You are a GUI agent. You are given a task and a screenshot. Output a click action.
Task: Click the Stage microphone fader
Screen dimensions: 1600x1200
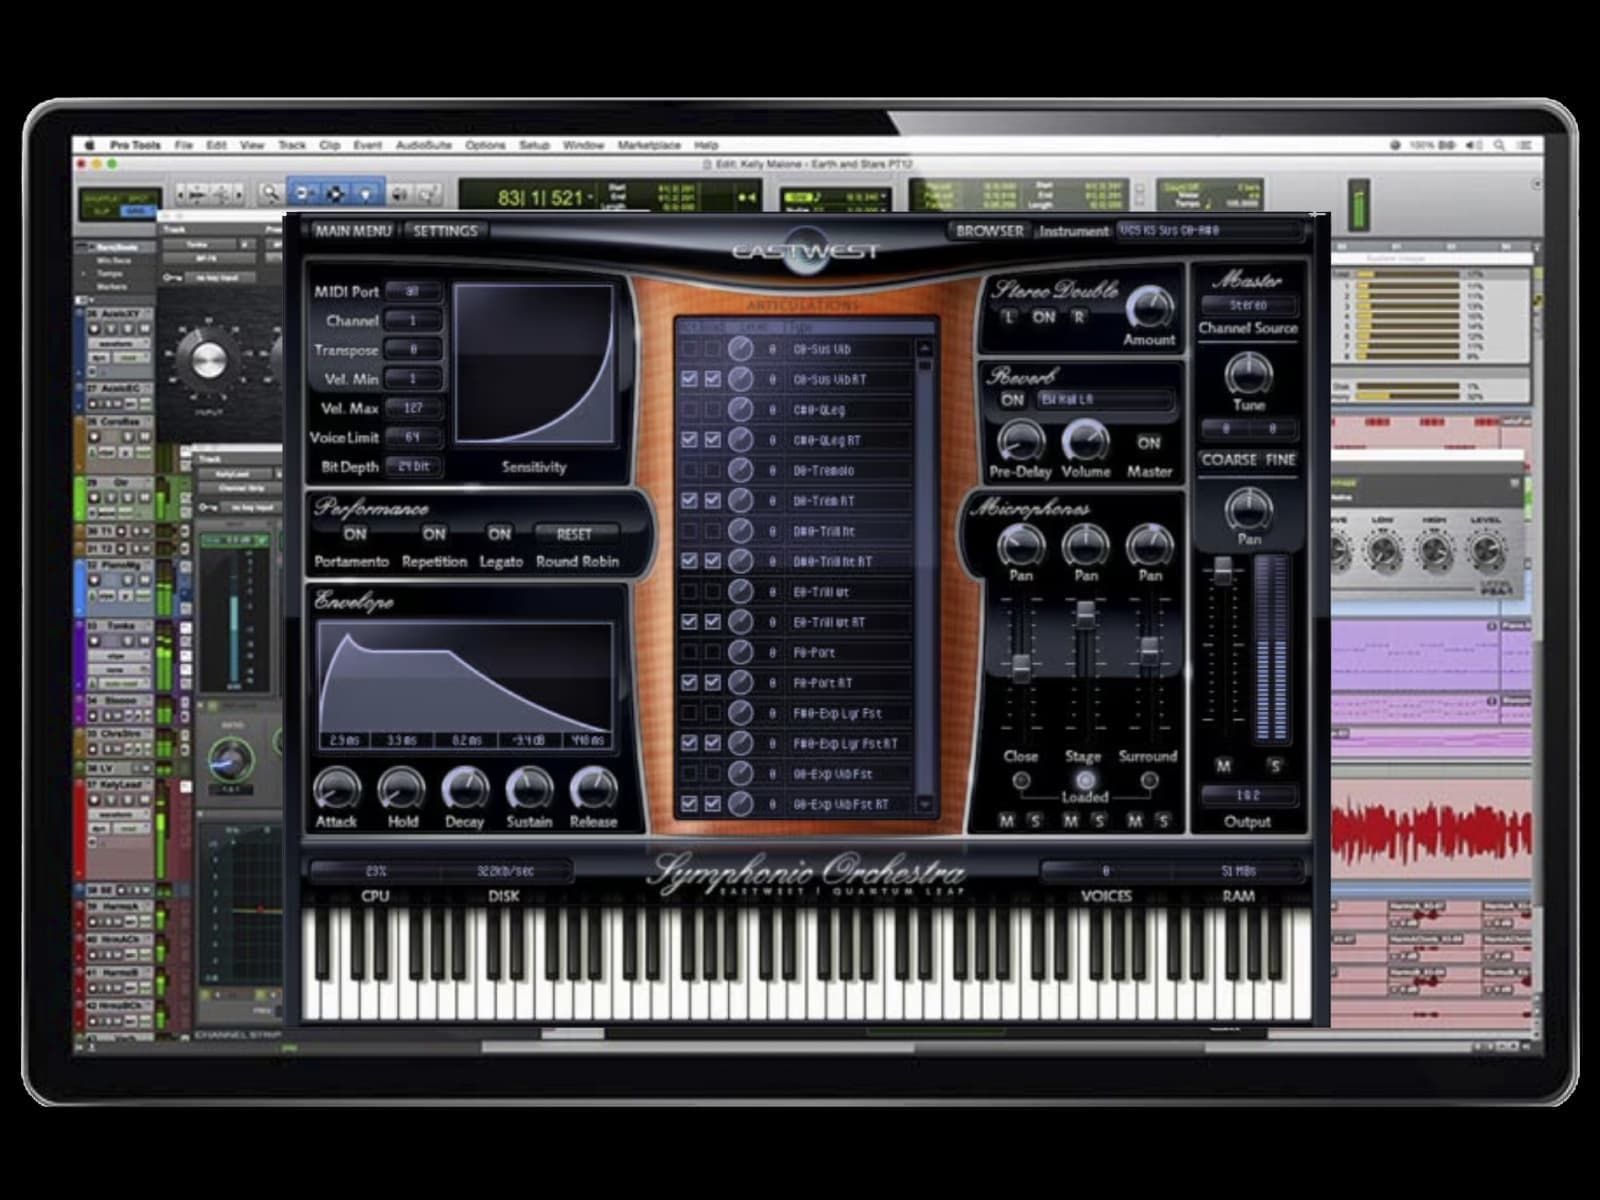[x=1086, y=614]
